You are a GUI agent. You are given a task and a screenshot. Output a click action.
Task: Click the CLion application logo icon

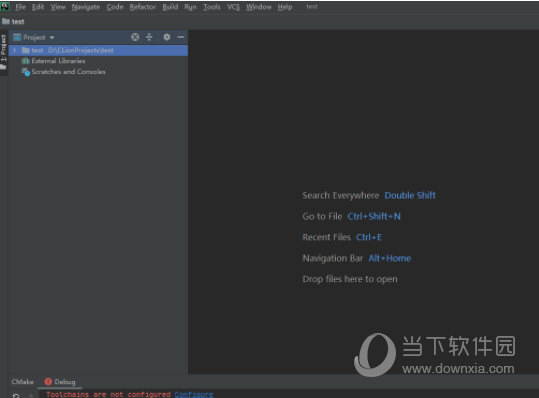click(5, 7)
